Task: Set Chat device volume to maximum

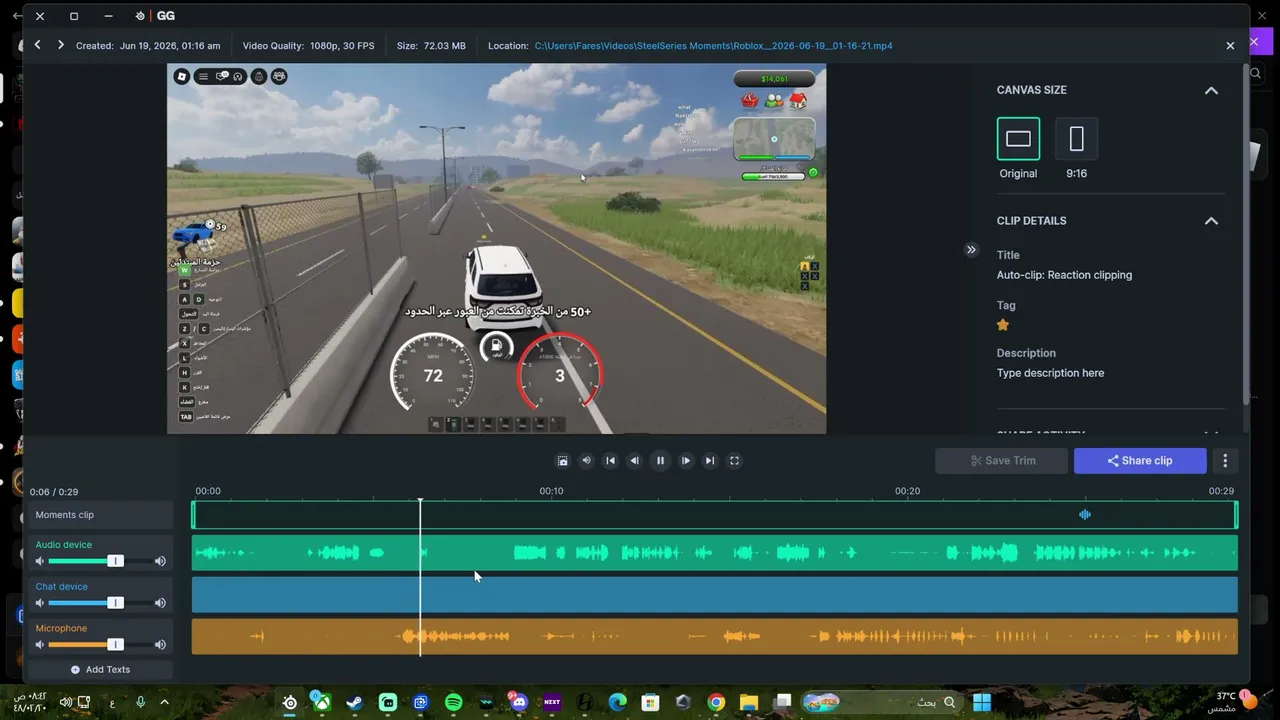Action: pos(160,603)
